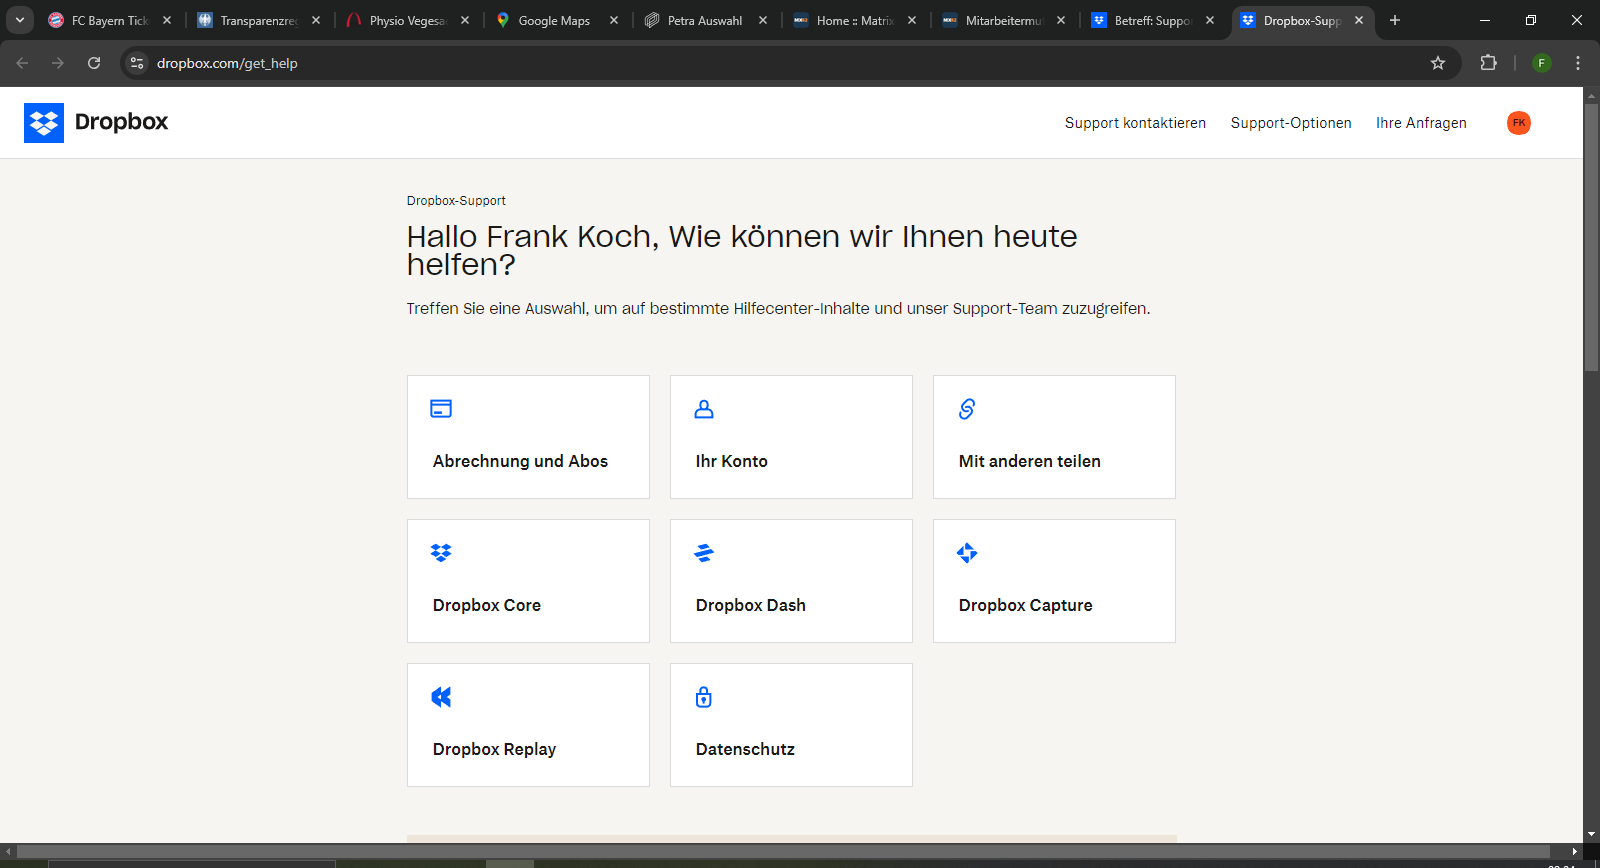Switch to the FC Bayern Tickets tab

click(x=109, y=21)
